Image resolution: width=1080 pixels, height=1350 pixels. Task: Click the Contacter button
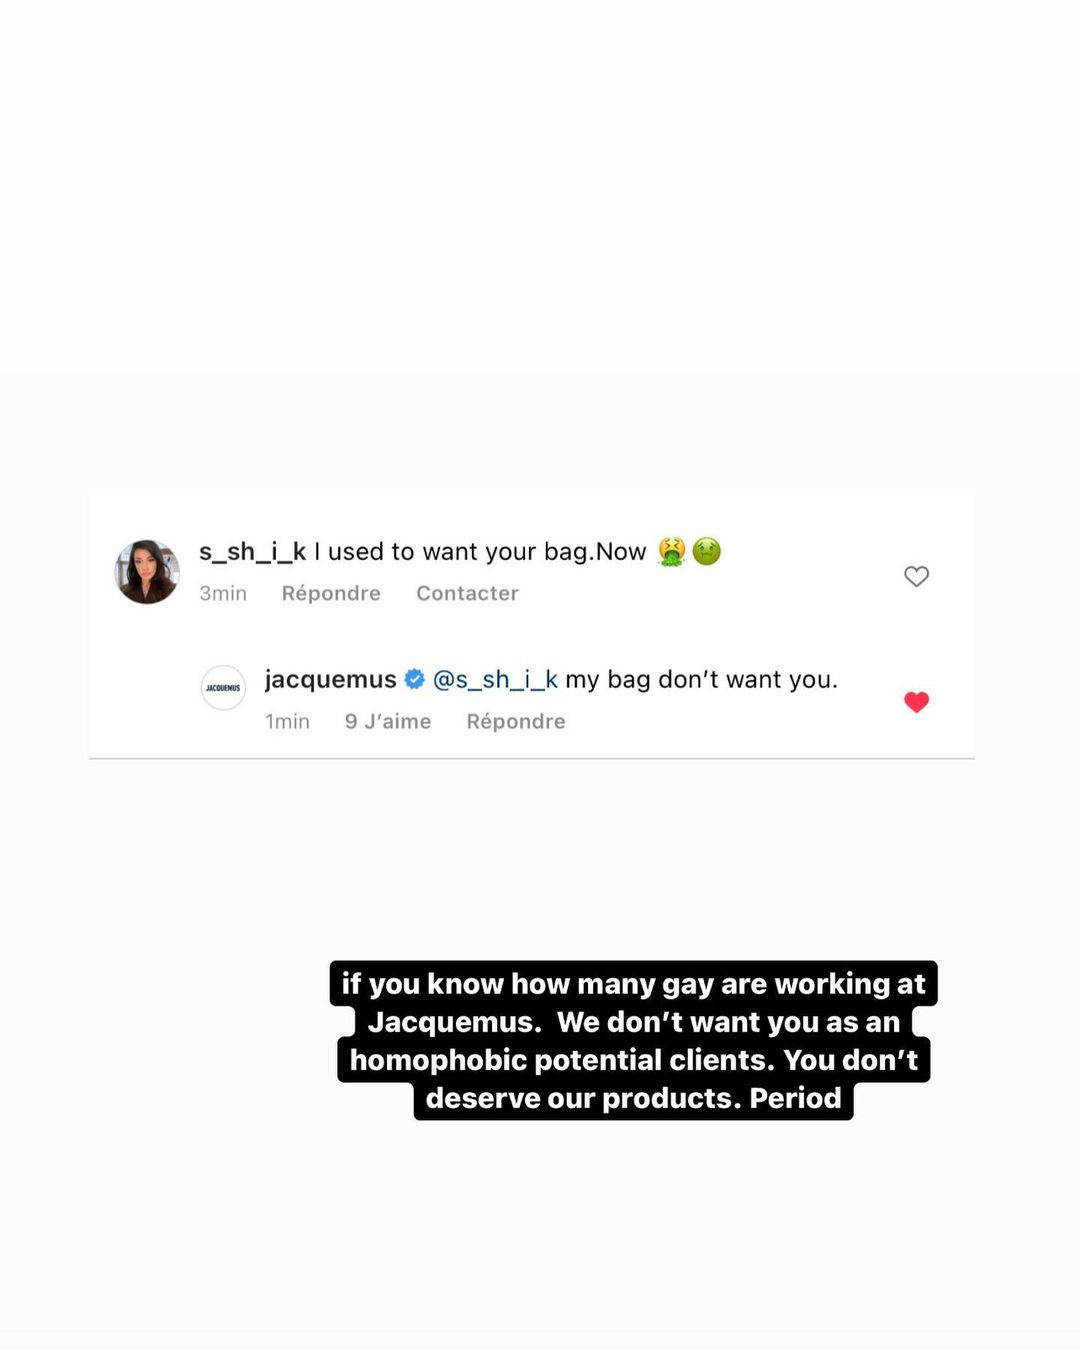[x=467, y=594]
